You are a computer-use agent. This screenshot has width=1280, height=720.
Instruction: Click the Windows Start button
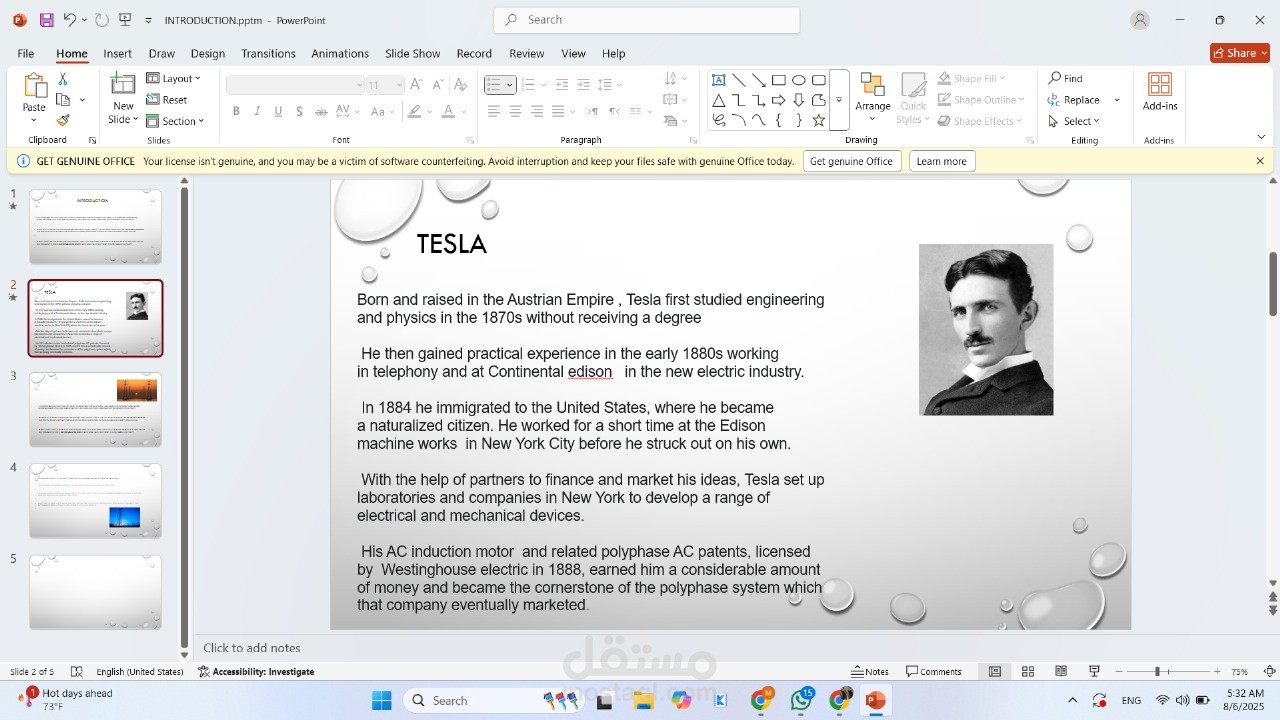[x=382, y=701]
